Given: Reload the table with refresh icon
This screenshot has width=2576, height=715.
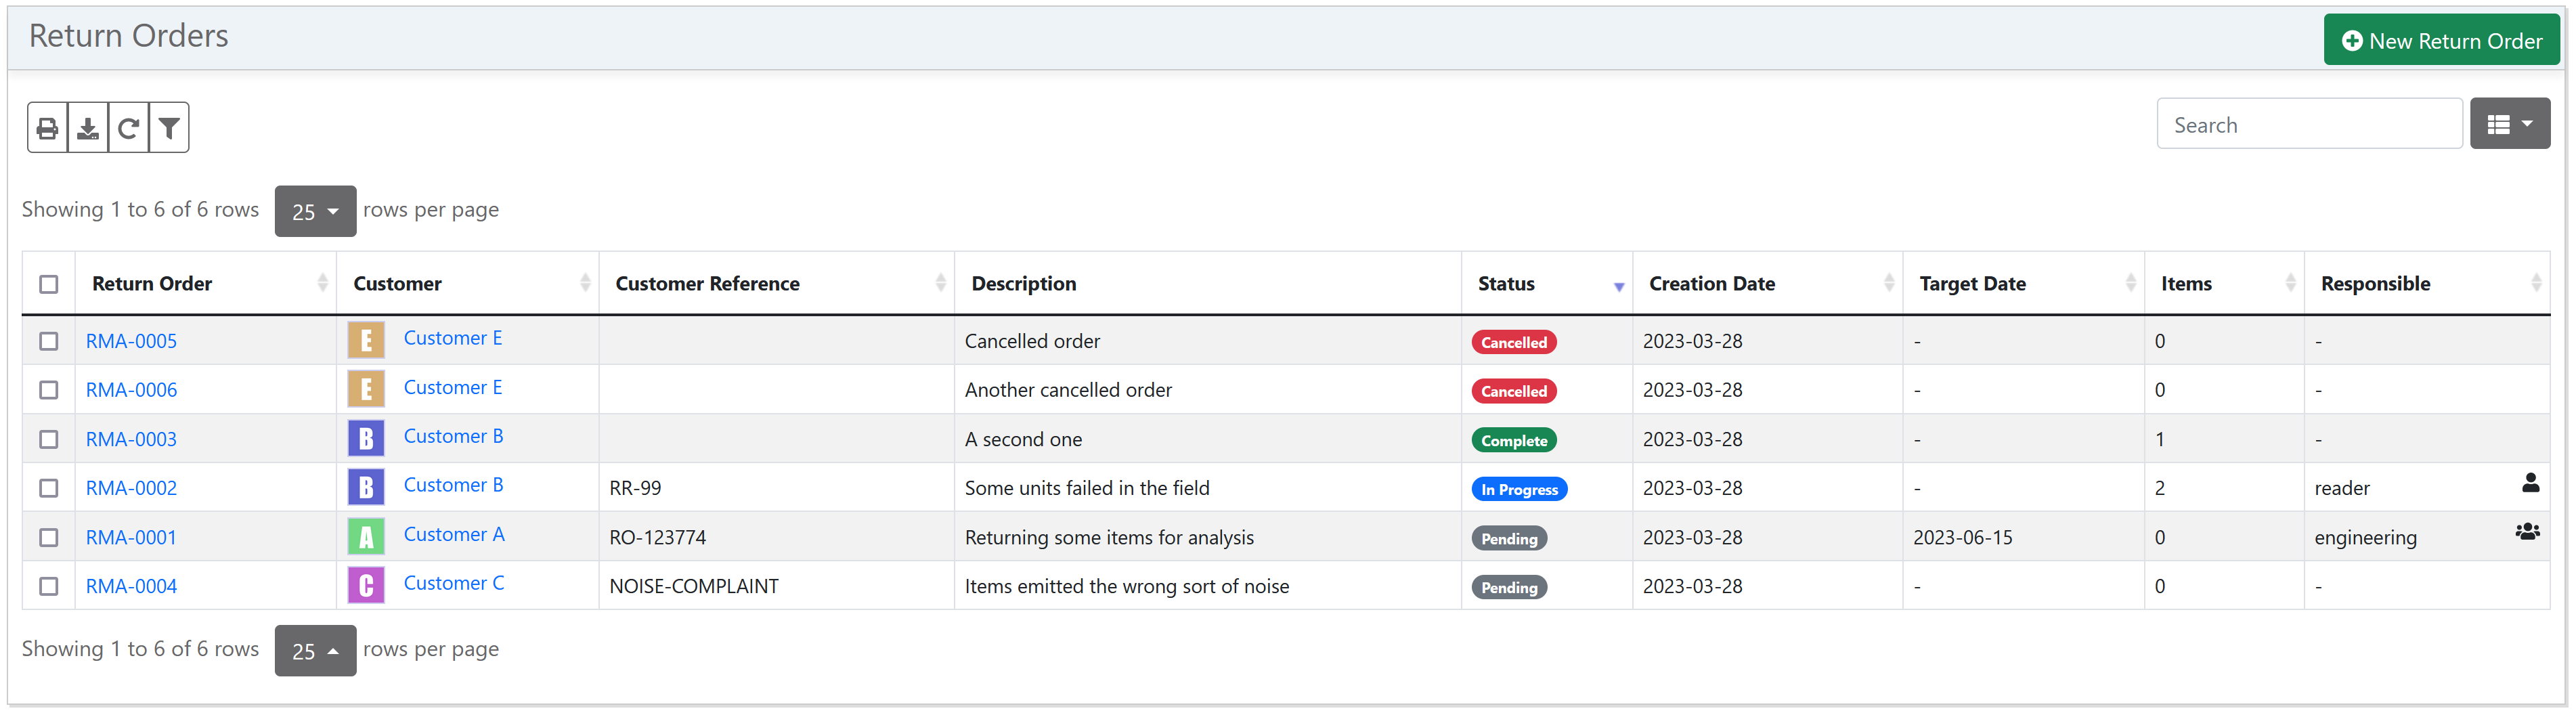Looking at the screenshot, I should (128, 128).
